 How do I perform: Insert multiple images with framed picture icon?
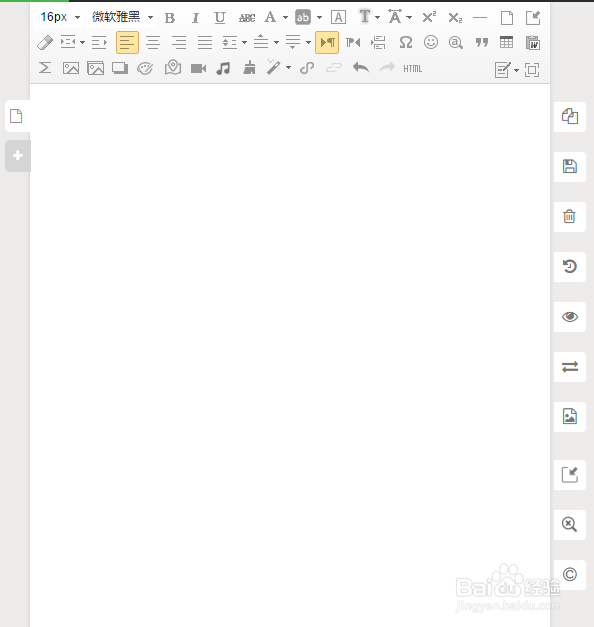pyautogui.click(x=96, y=68)
